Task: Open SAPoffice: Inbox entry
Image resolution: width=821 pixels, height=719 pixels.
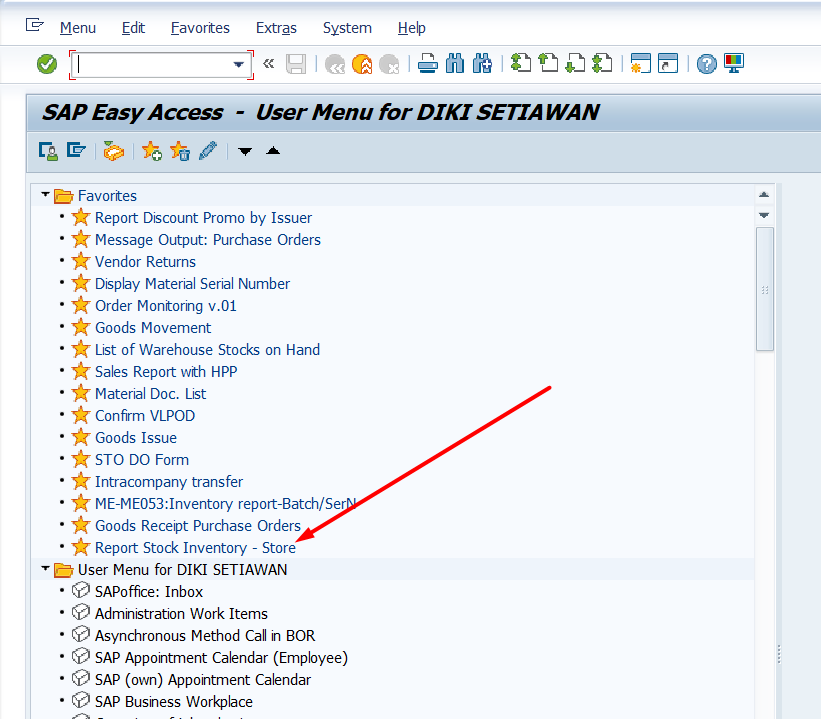Action: [x=148, y=592]
